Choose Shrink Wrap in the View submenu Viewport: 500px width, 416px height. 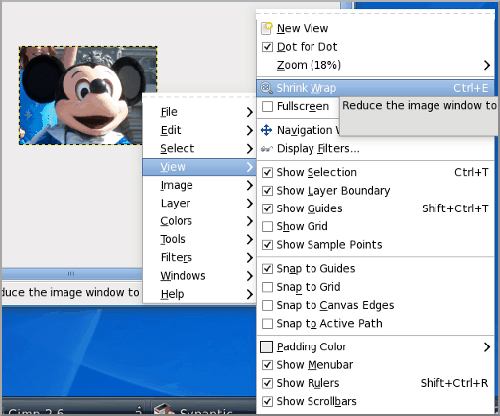375,88
